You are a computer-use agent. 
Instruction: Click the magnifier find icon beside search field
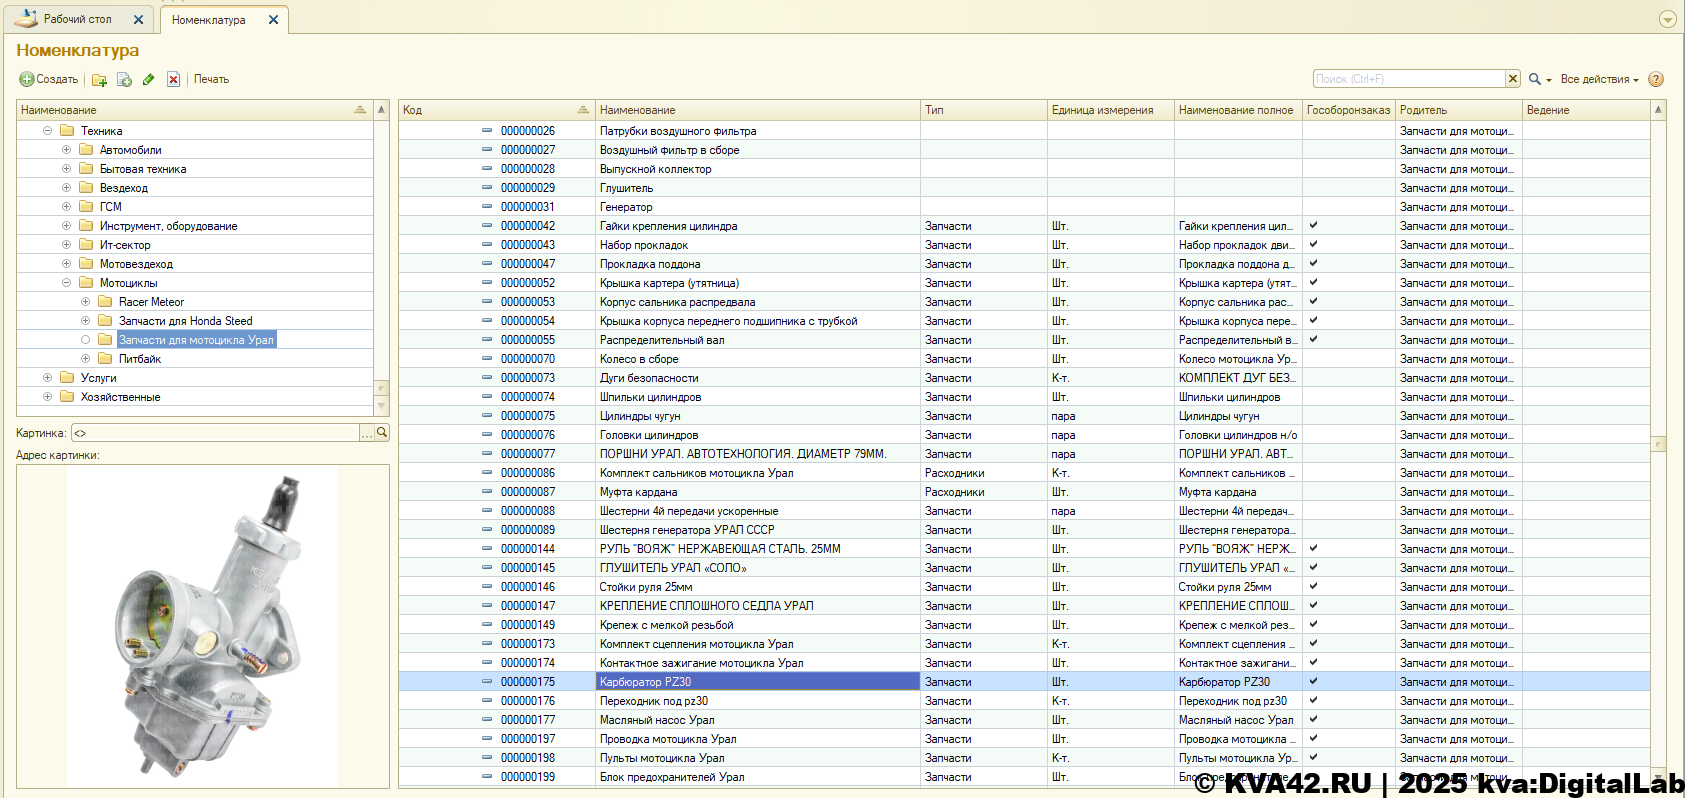pos(1535,79)
